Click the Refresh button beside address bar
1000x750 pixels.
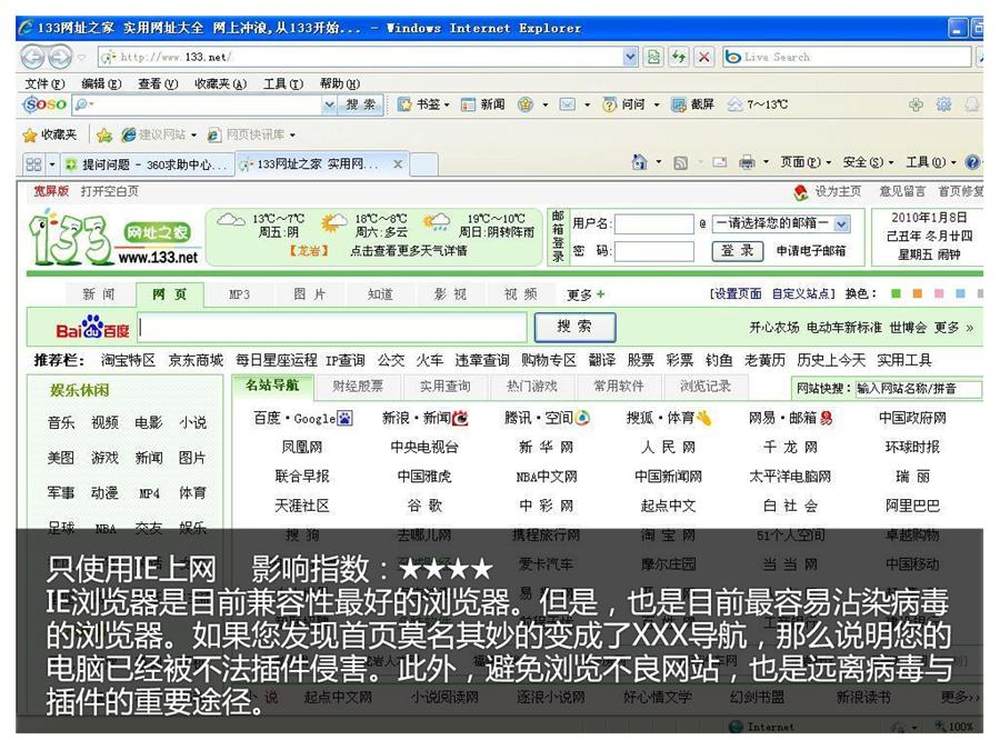[679, 57]
